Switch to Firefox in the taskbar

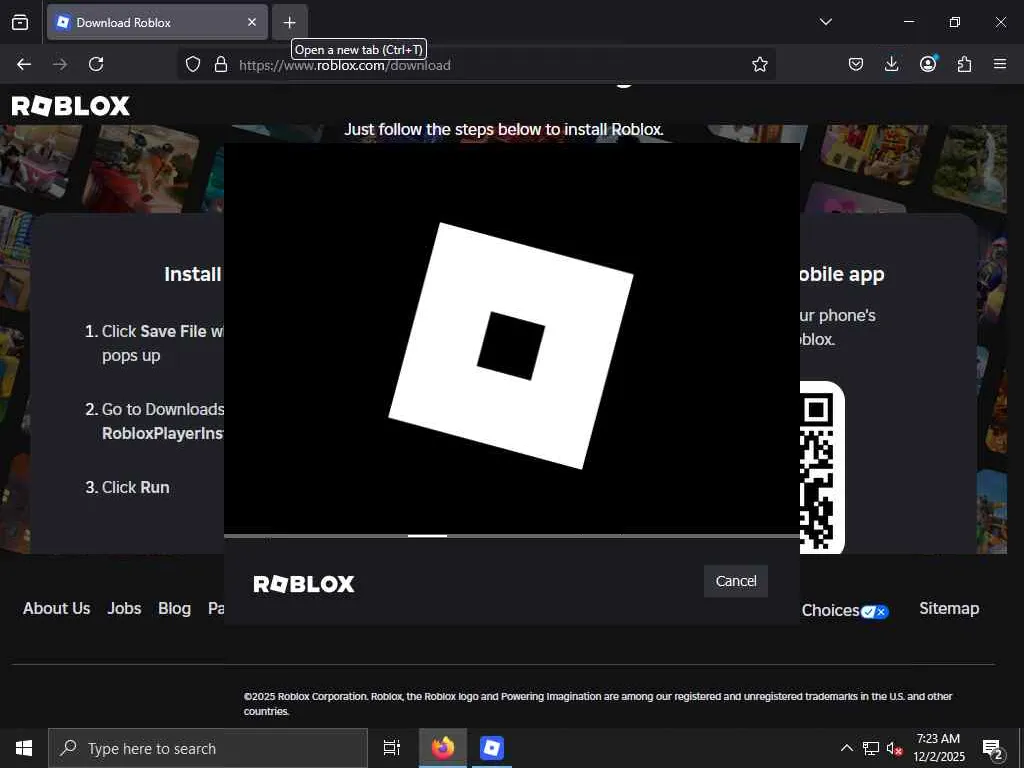[443, 748]
